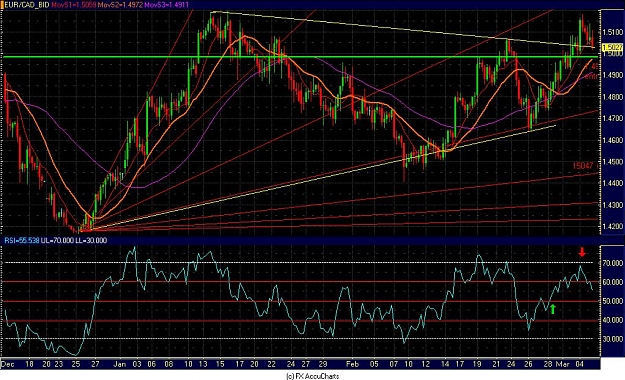The width and height of the screenshot is (625, 380).
Task: Click the 1.5100 price axis label
Action: coord(613,32)
